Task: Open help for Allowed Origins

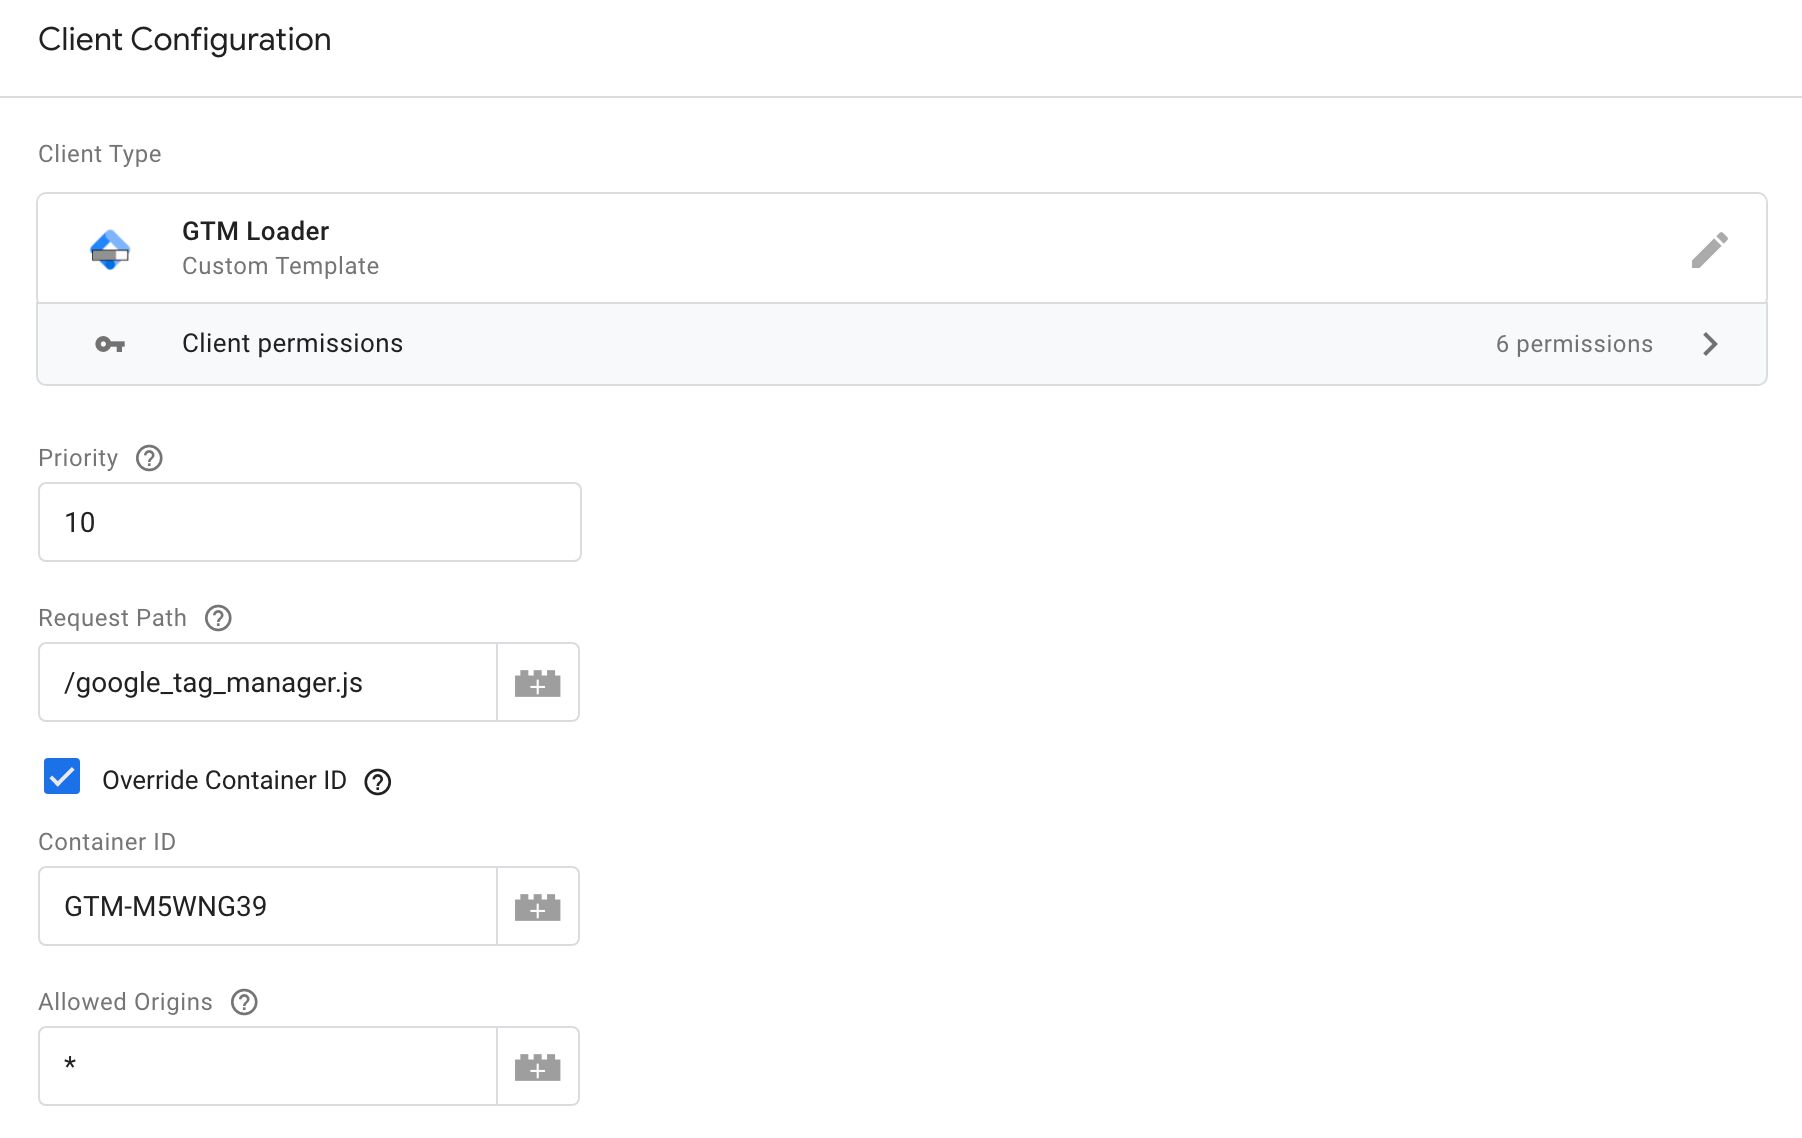Action: tap(244, 1002)
